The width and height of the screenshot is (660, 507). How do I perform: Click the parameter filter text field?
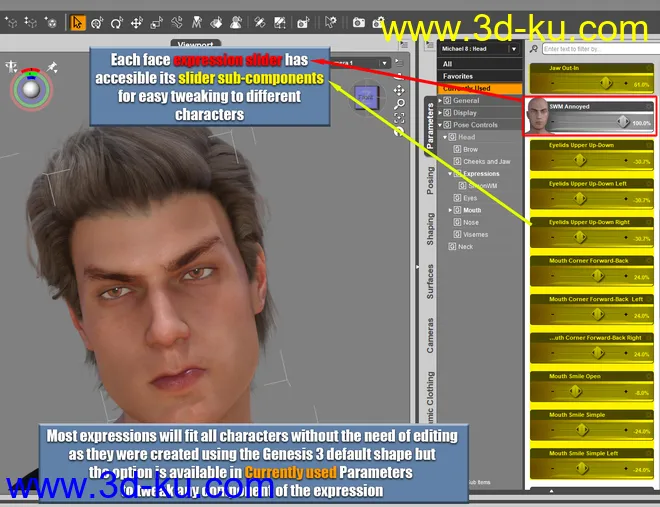590,48
